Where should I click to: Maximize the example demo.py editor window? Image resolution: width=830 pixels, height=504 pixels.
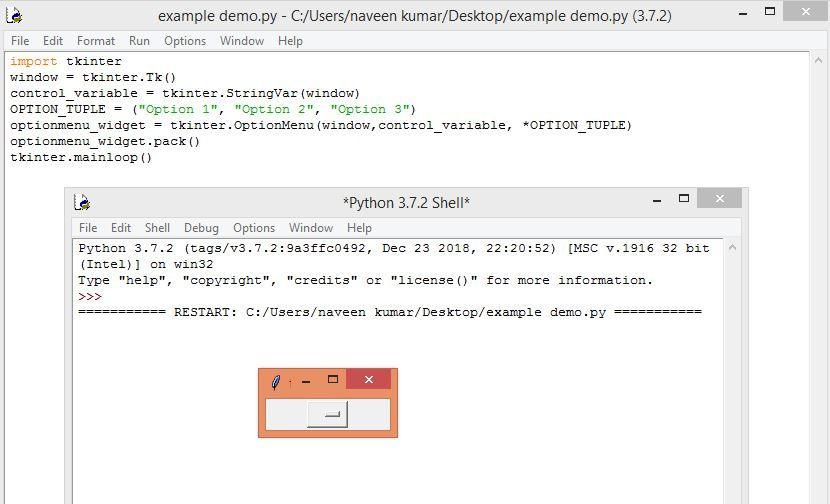point(770,11)
